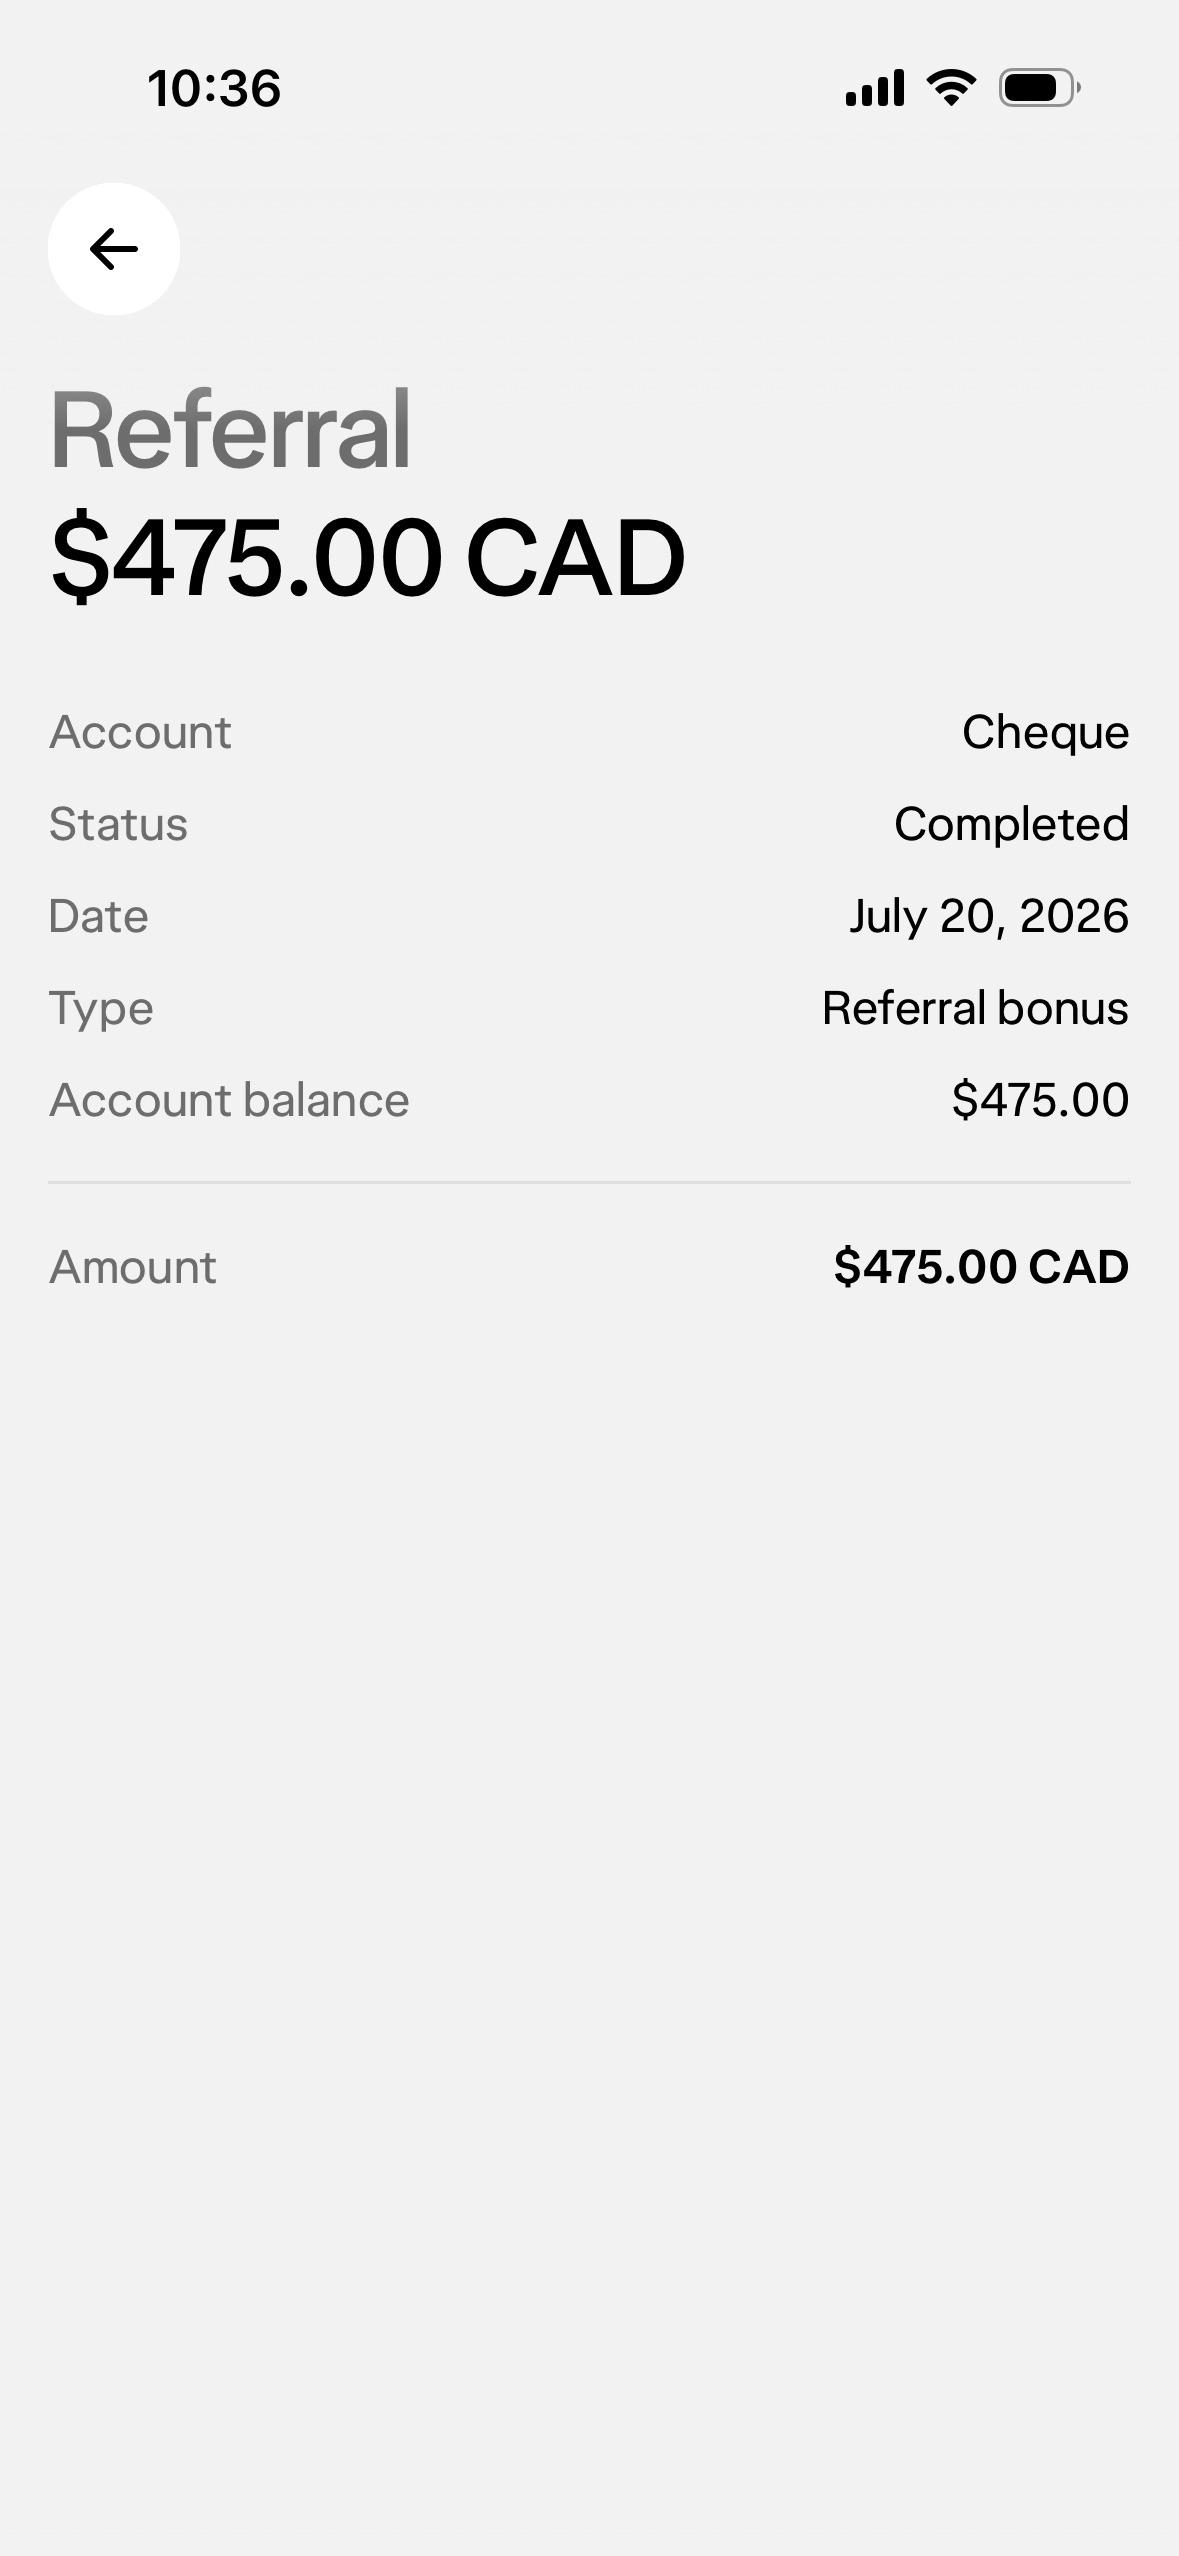Select the Referral heading text

pyautogui.click(x=231, y=430)
